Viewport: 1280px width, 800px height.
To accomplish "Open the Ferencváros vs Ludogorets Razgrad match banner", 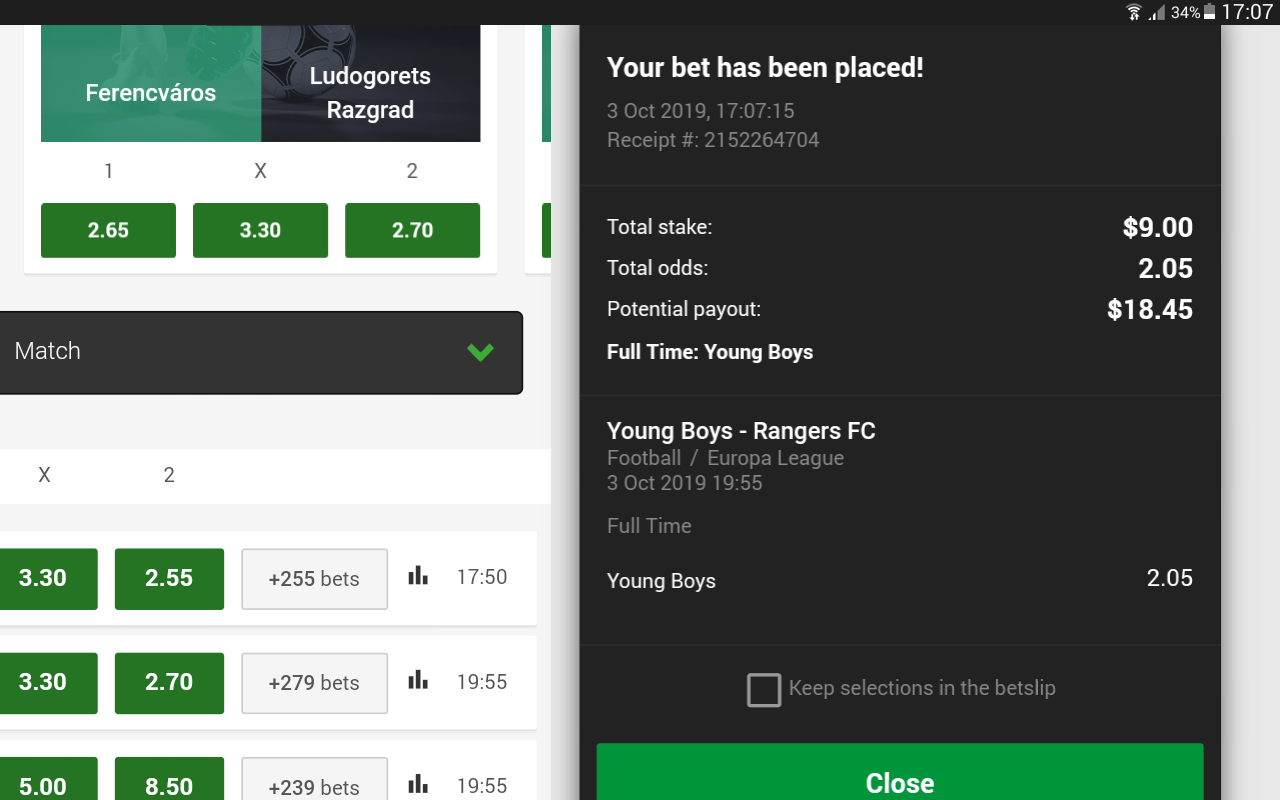I will click(x=260, y=84).
